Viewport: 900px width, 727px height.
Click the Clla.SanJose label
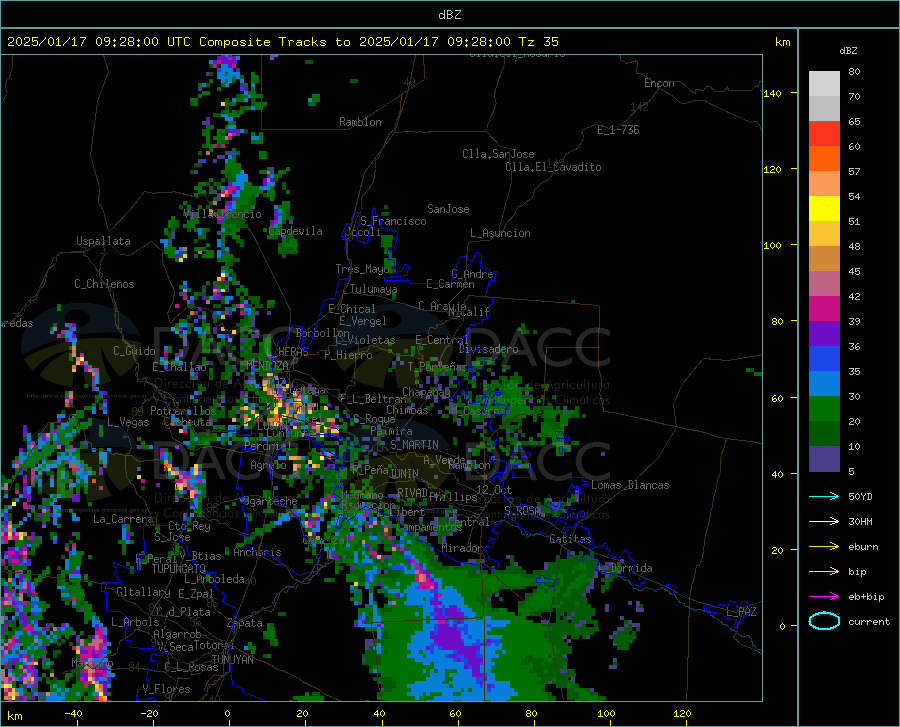click(x=498, y=154)
